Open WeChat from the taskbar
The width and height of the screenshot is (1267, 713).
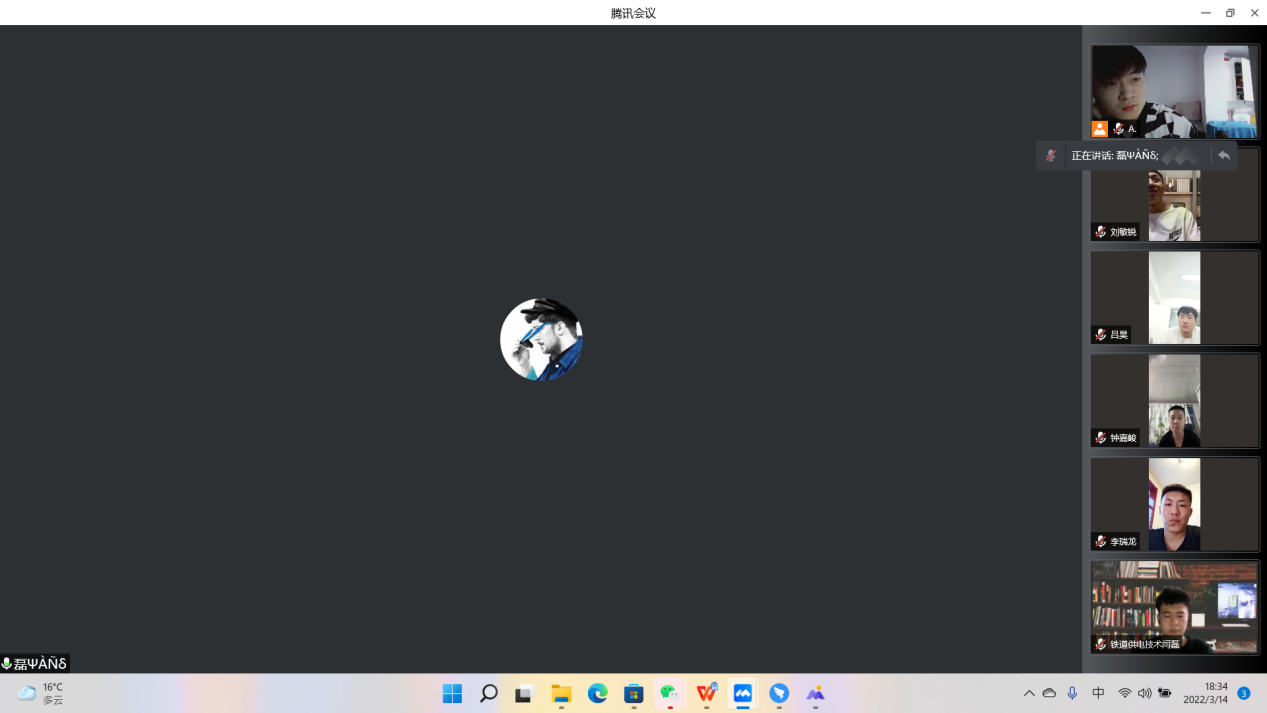coord(669,693)
